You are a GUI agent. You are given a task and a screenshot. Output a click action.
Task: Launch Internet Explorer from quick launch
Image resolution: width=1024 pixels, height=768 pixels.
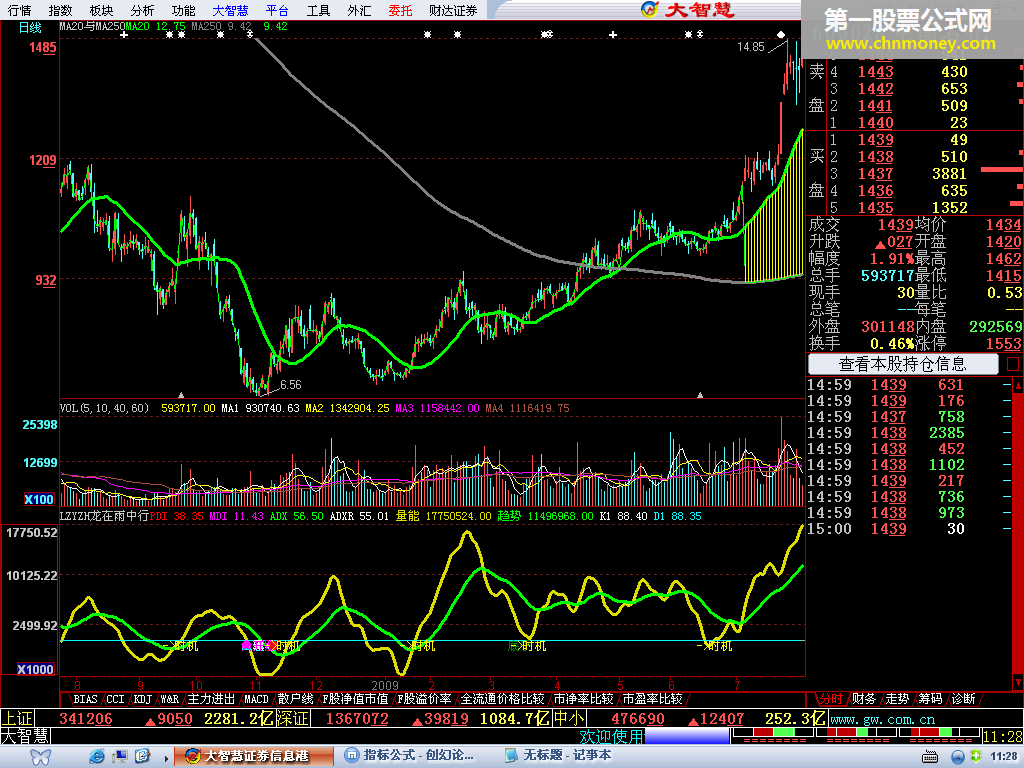point(97,756)
